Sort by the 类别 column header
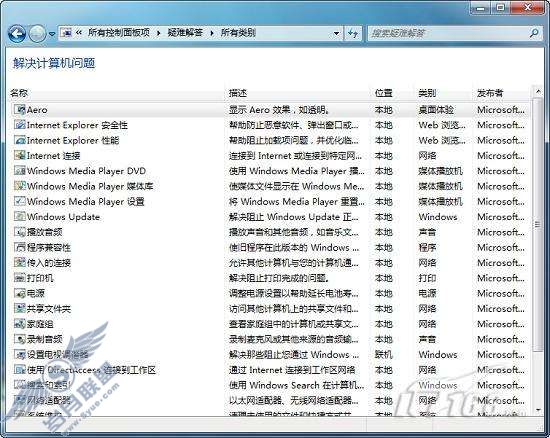Screen dimensions: 550x438 coord(427,93)
